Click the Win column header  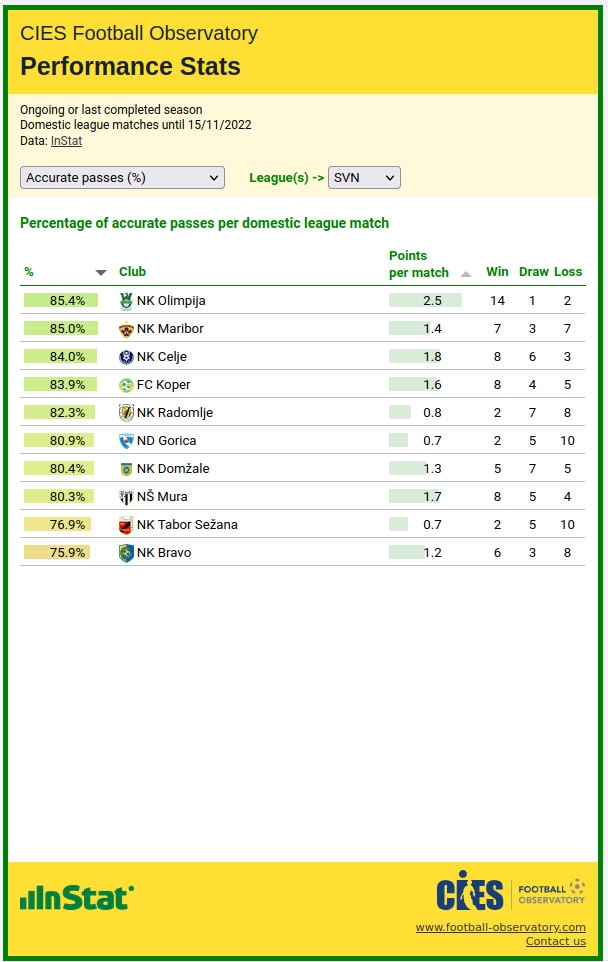497,272
